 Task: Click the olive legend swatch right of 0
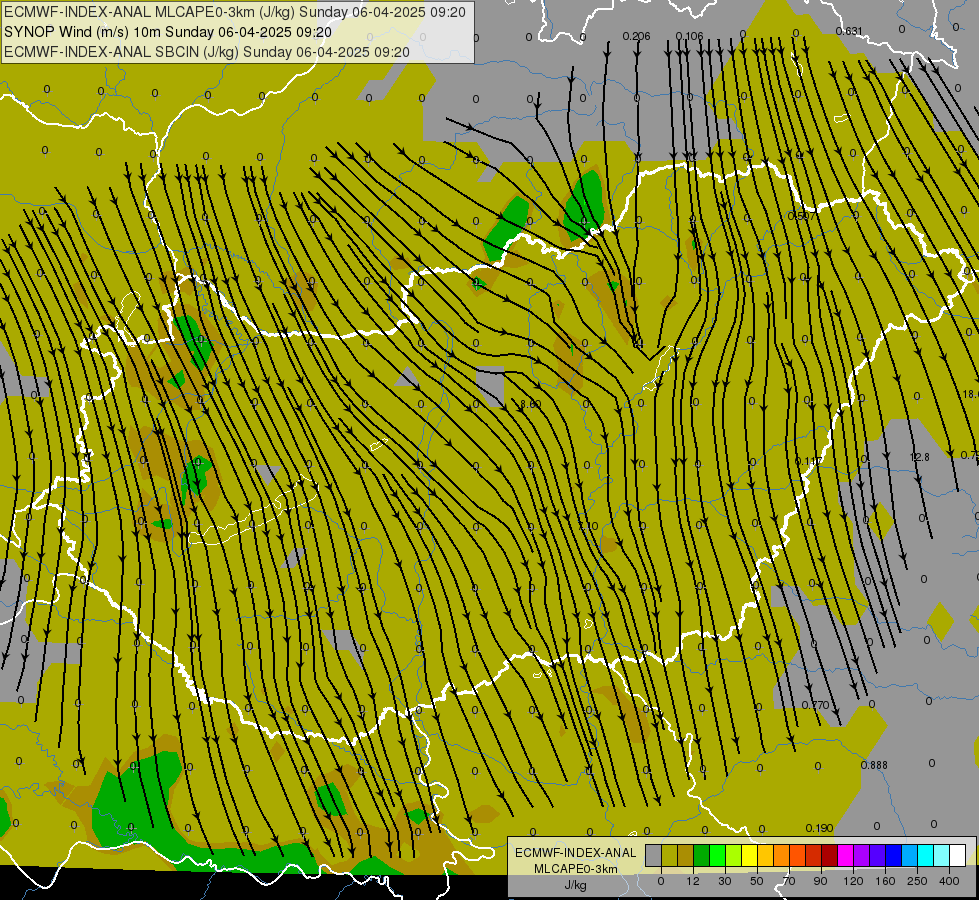[x=669, y=856]
